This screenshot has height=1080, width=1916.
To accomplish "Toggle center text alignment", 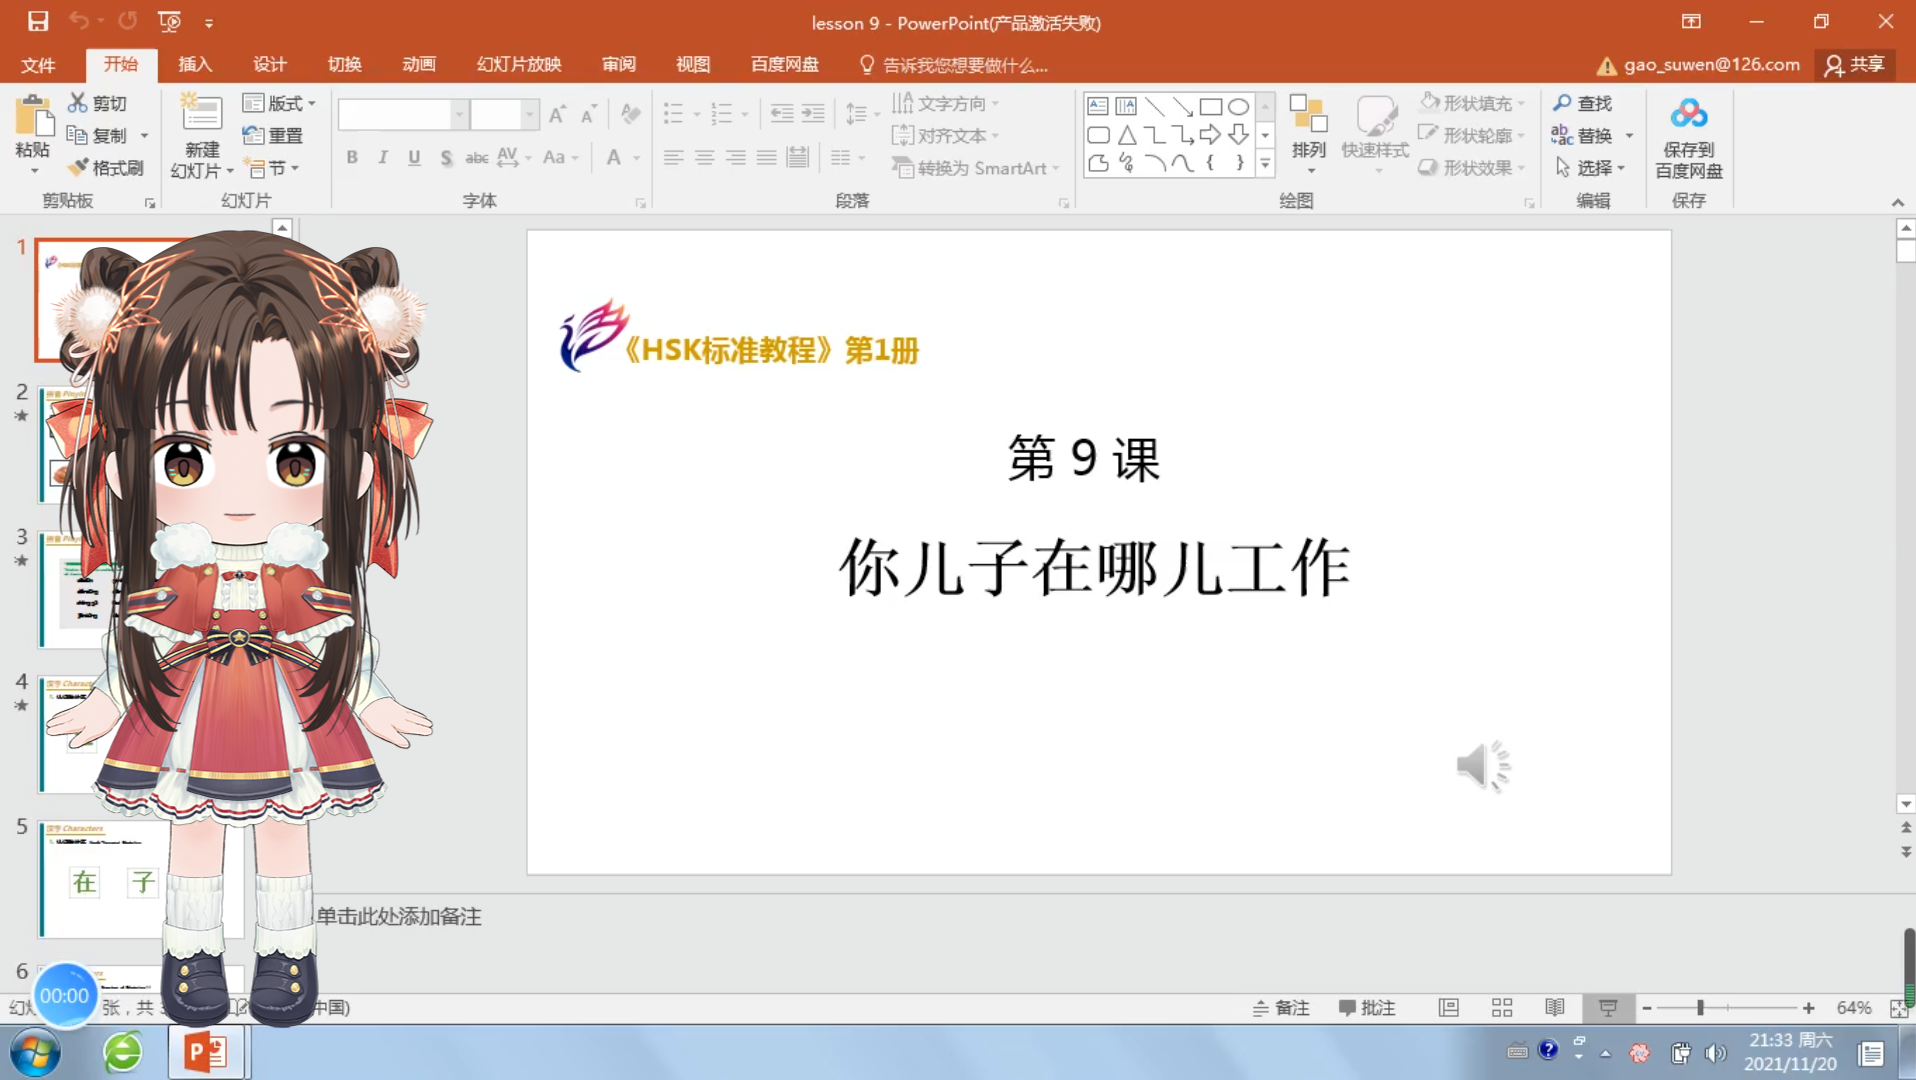I will (x=704, y=157).
